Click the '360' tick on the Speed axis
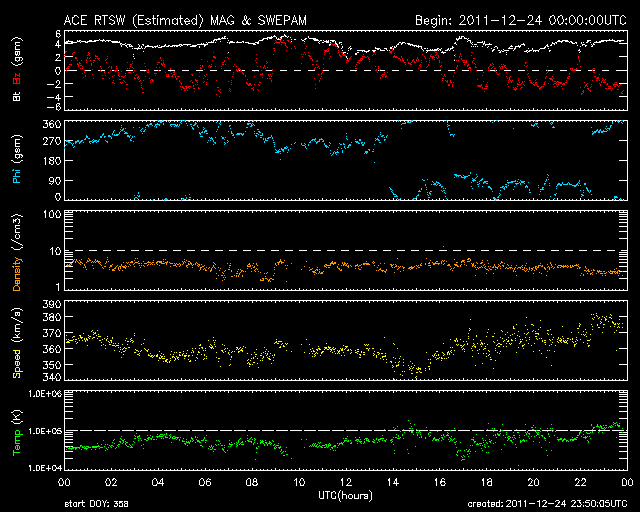The width and height of the screenshot is (640, 512). tap(52, 349)
